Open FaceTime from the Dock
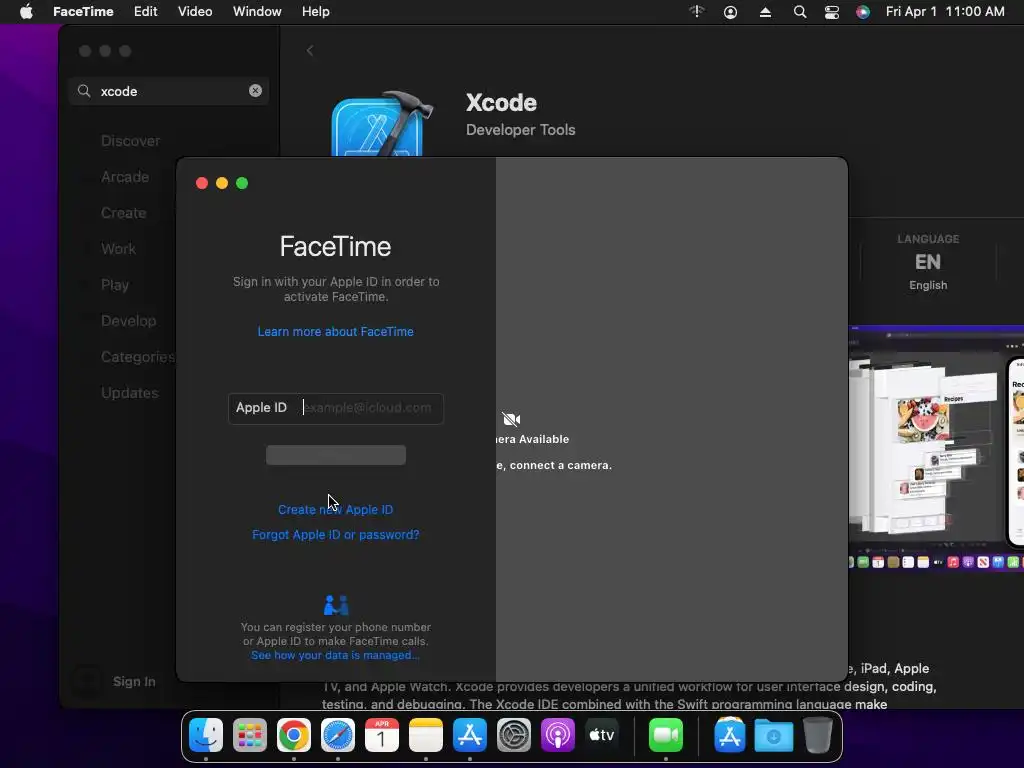Viewport: 1024px width, 768px height. pyautogui.click(x=665, y=735)
